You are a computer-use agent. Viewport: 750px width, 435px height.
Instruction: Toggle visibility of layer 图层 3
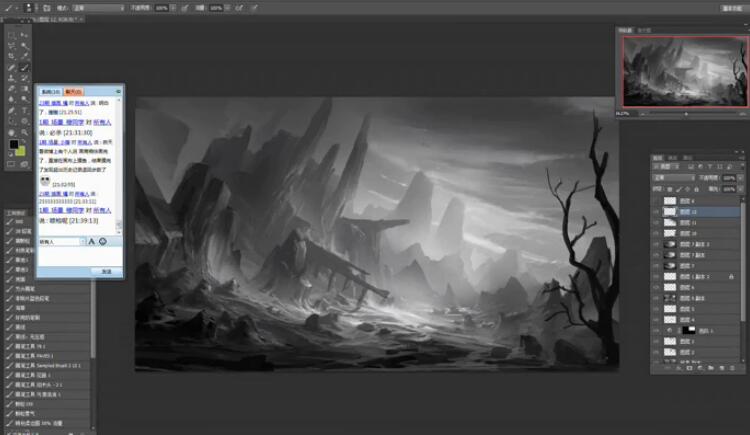[657, 341]
